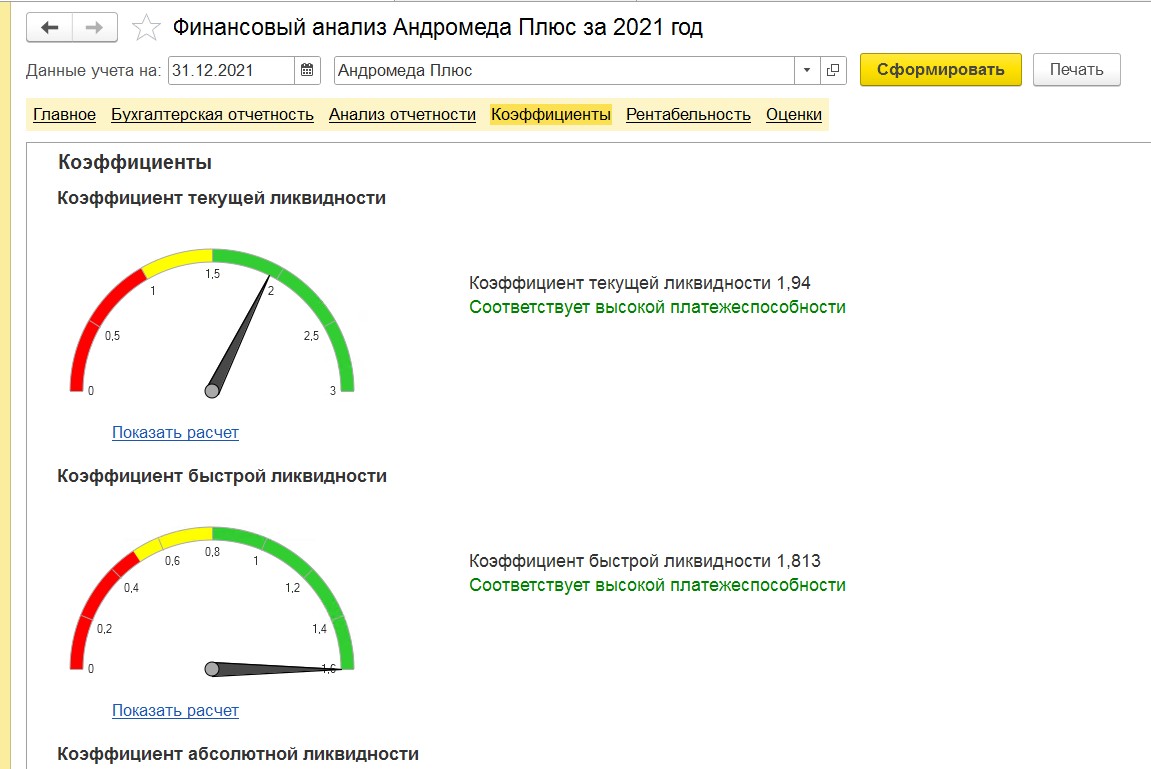This screenshot has width=1151, height=769.
Task: Click the 1,2 mark on quick liquidity gauge
Action: (x=292, y=588)
